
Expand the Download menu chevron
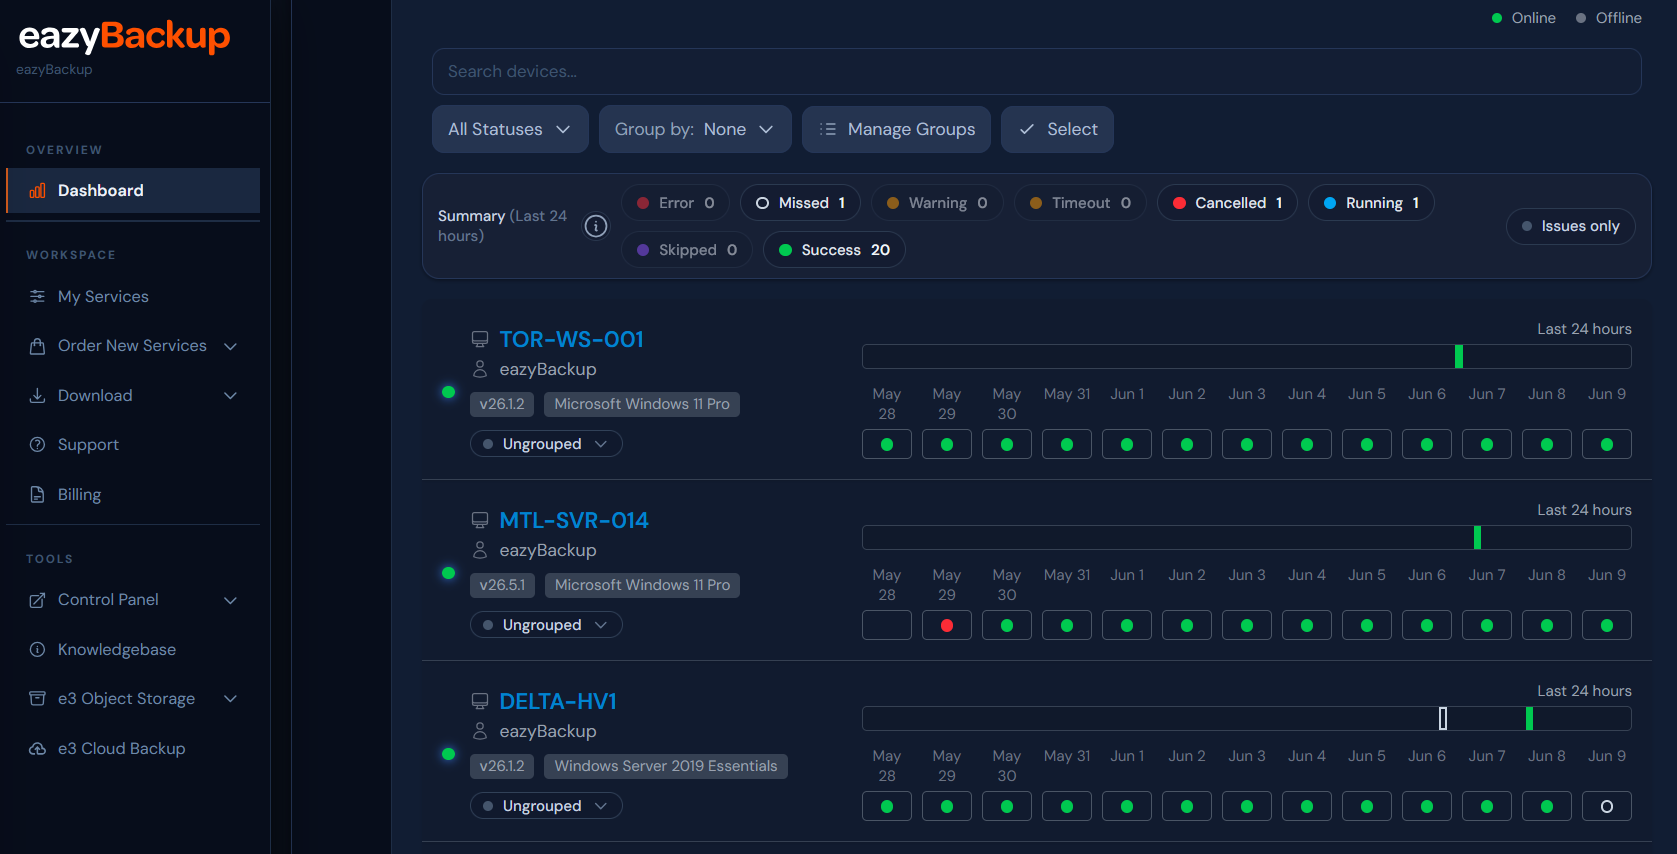[x=231, y=396]
